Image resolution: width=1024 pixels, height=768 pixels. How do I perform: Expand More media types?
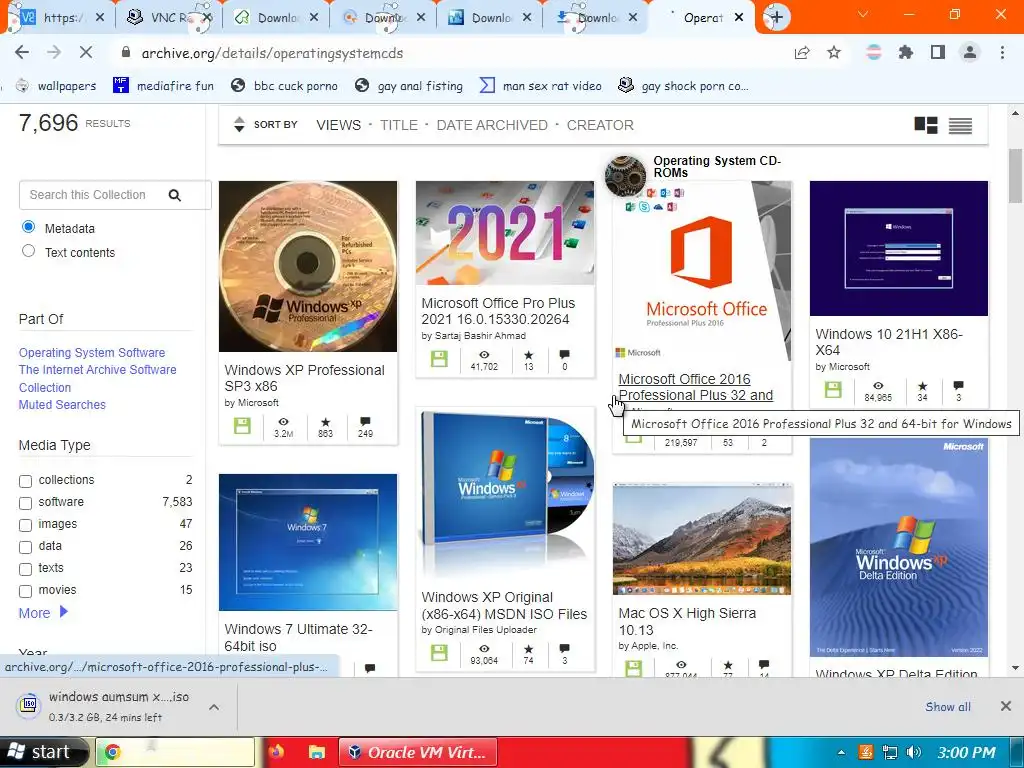(43, 613)
